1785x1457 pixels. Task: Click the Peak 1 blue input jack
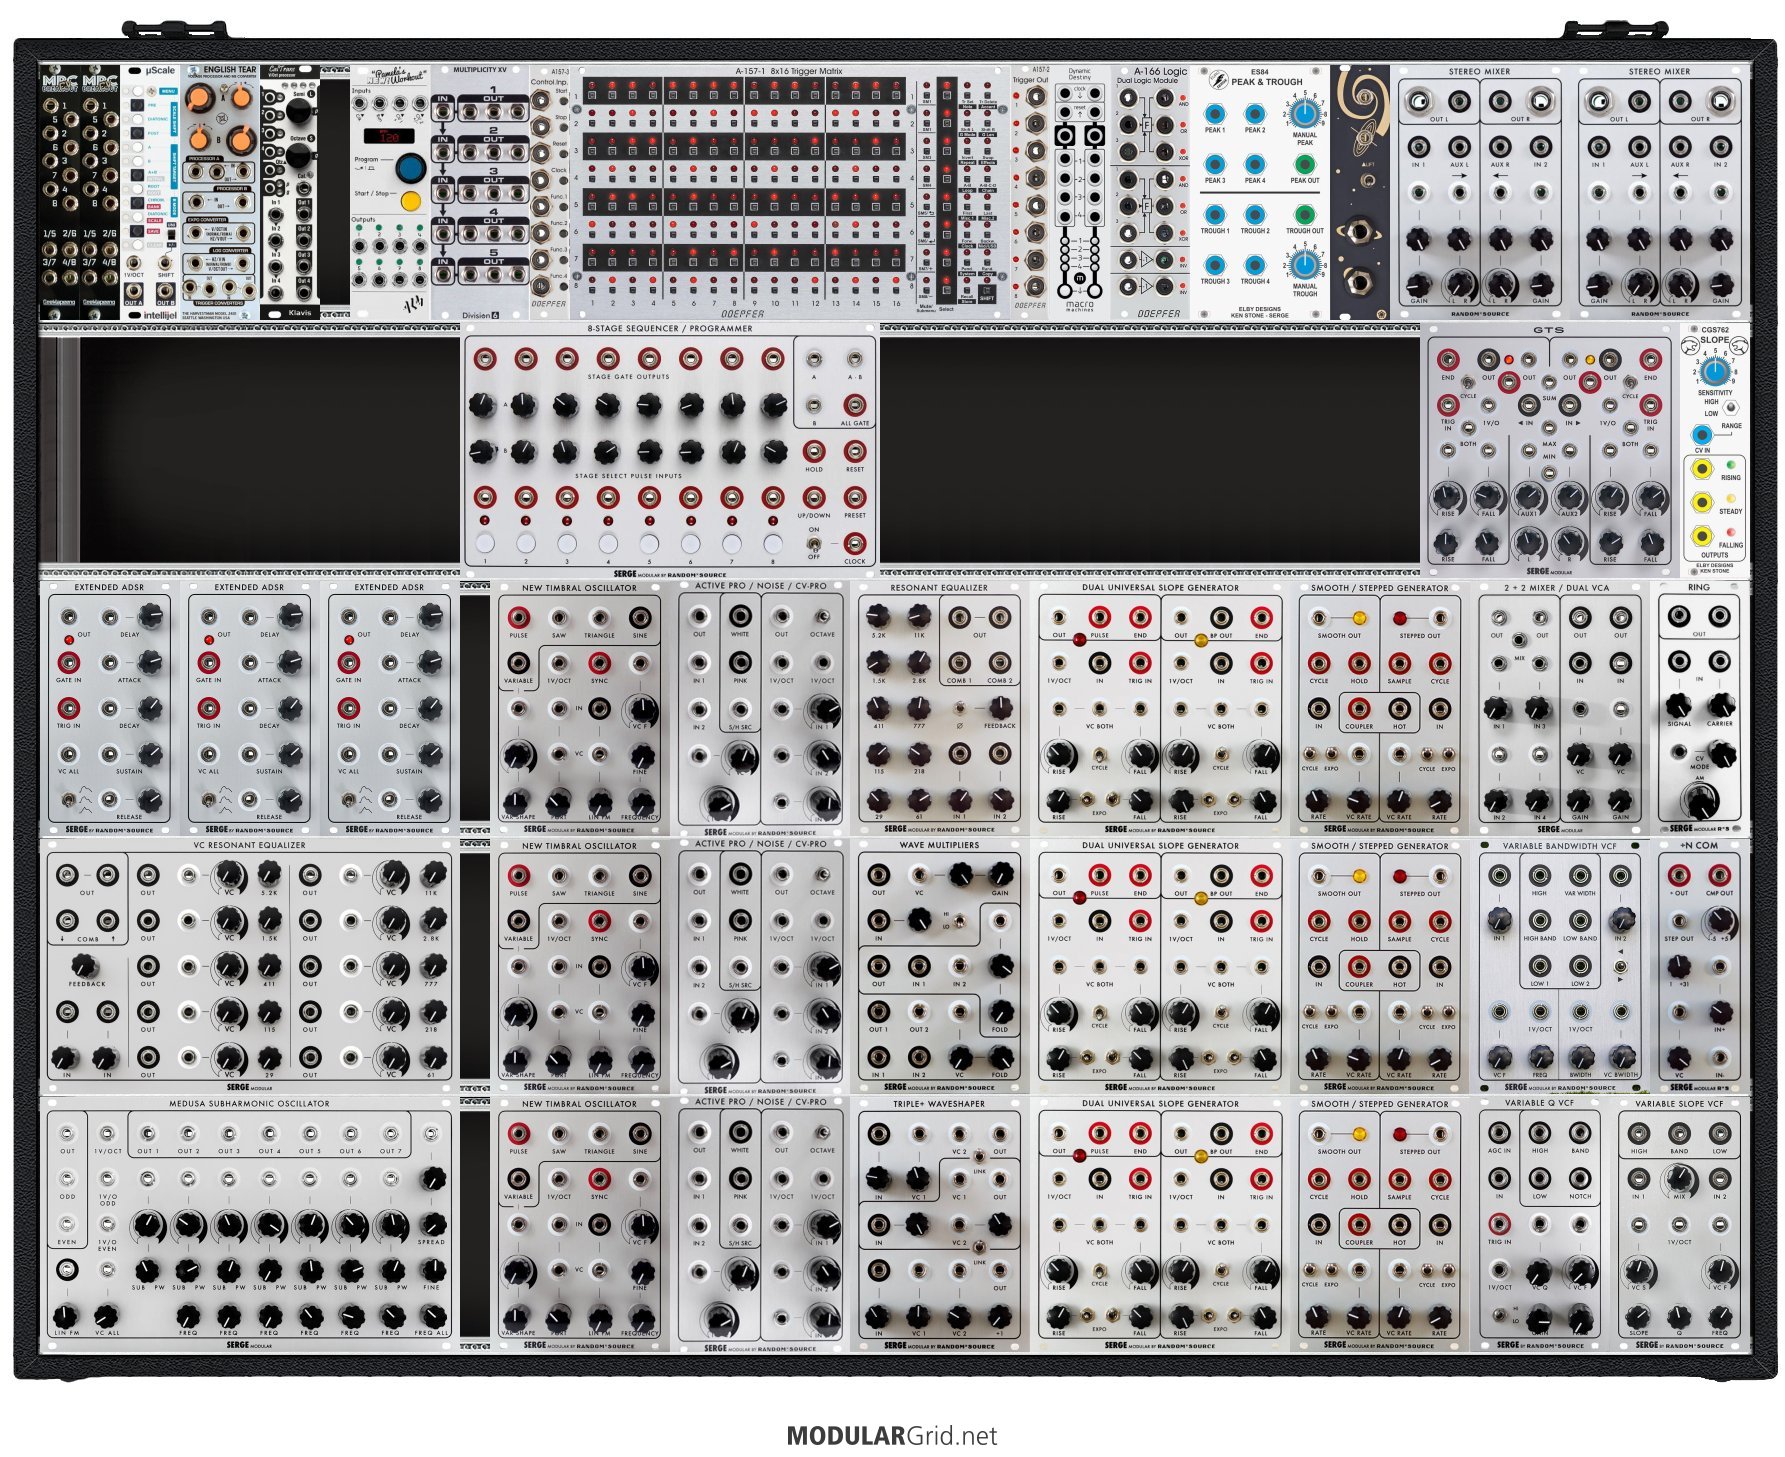tap(1215, 113)
